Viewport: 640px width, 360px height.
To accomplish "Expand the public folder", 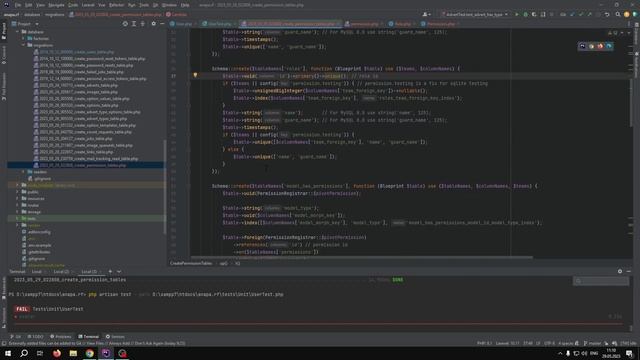I will 18,192.
